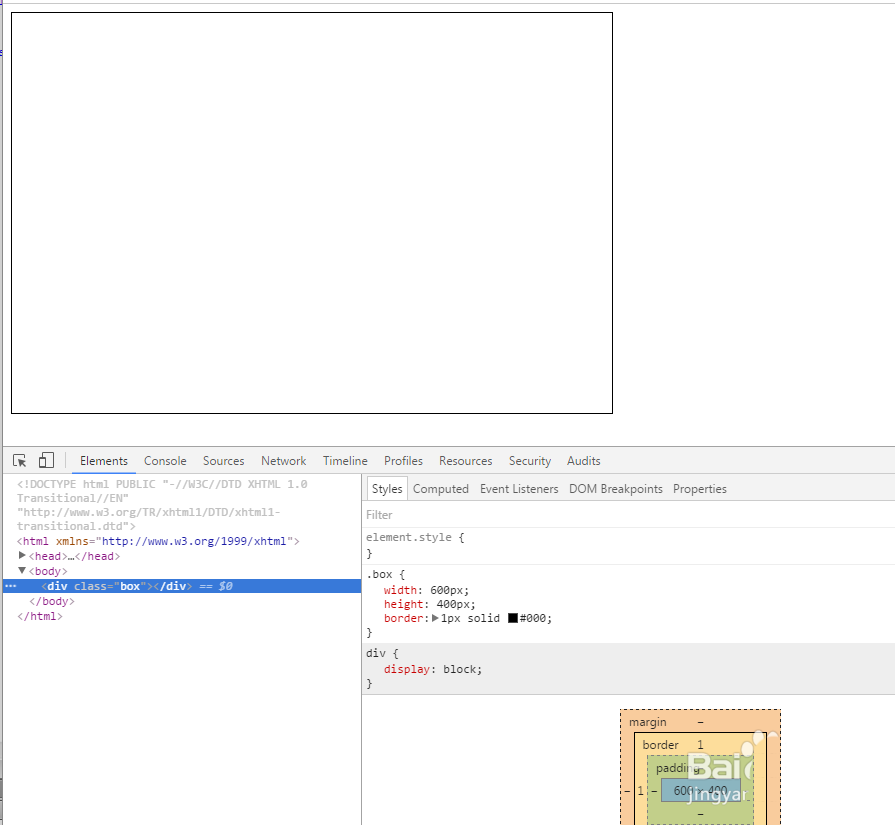Expand the border shorthand property triangle
The height and width of the screenshot is (825, 895).
(x=435, y=618)
